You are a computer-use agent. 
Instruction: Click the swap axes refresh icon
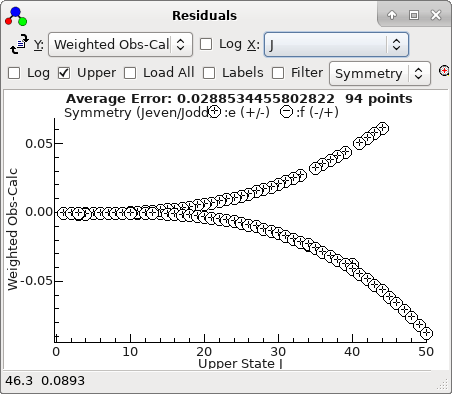19,44
